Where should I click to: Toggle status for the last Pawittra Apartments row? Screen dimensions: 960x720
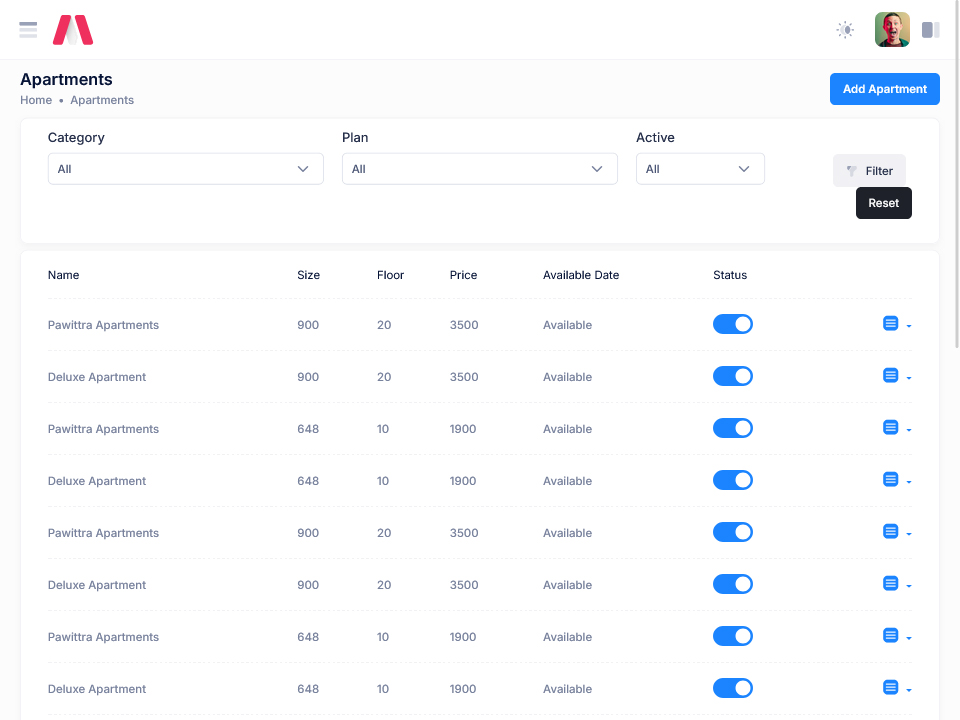[732, 636]
